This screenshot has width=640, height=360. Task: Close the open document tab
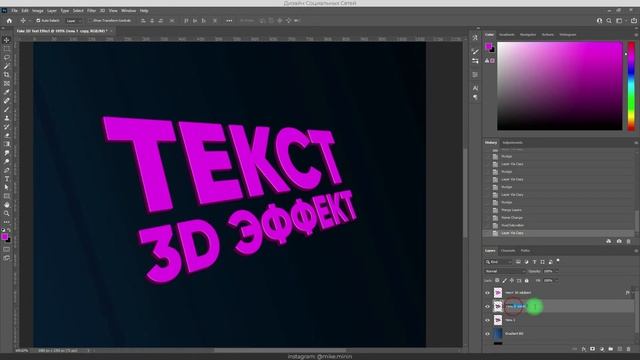pos(111,31)
